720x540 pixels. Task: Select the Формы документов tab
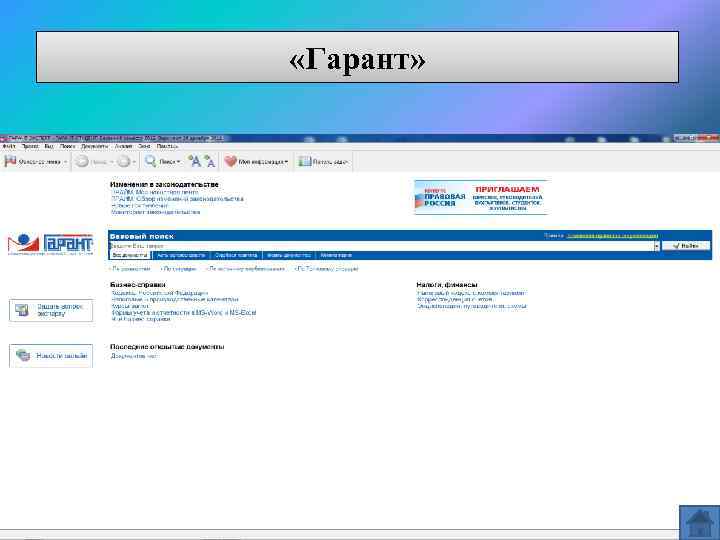coord(289,255)
